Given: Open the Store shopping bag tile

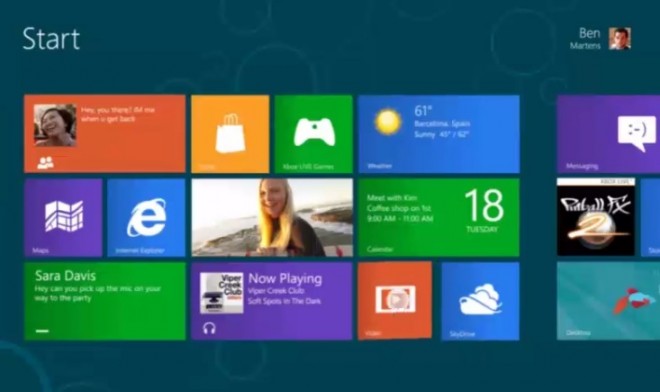Looking at the screenshot, I should (230, 134).
